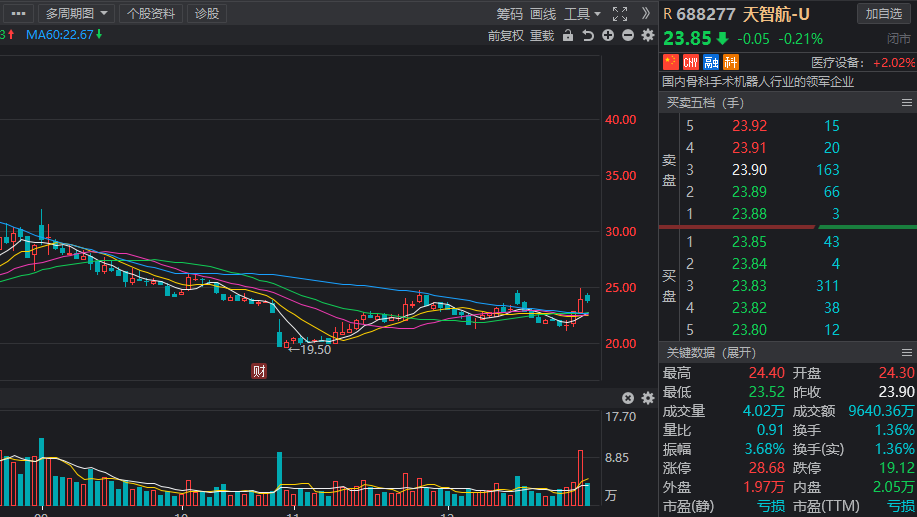Open the 个股资料 tab
This screenshot has height=517, width=917.
click(150, 13)
